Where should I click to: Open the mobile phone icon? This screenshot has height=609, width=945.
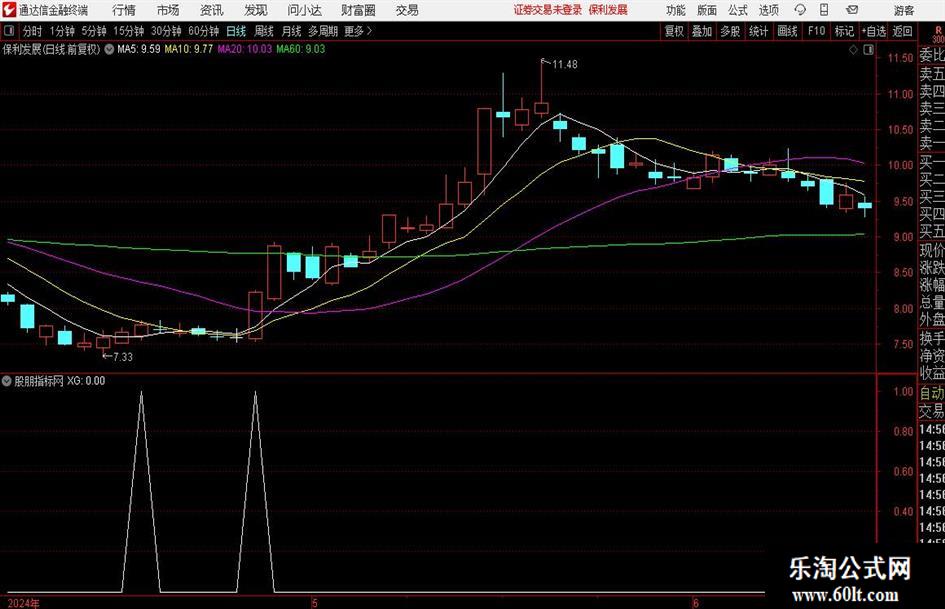pos(824,10)
